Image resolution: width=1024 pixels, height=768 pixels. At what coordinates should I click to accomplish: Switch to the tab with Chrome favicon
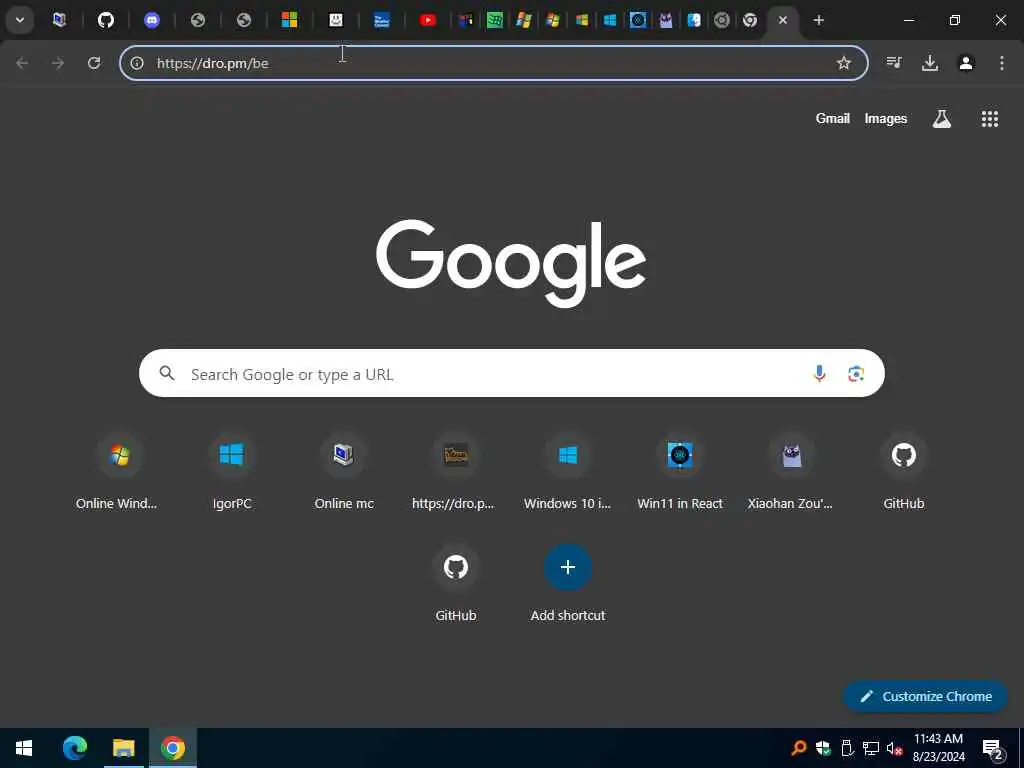[x=750, y=20]
